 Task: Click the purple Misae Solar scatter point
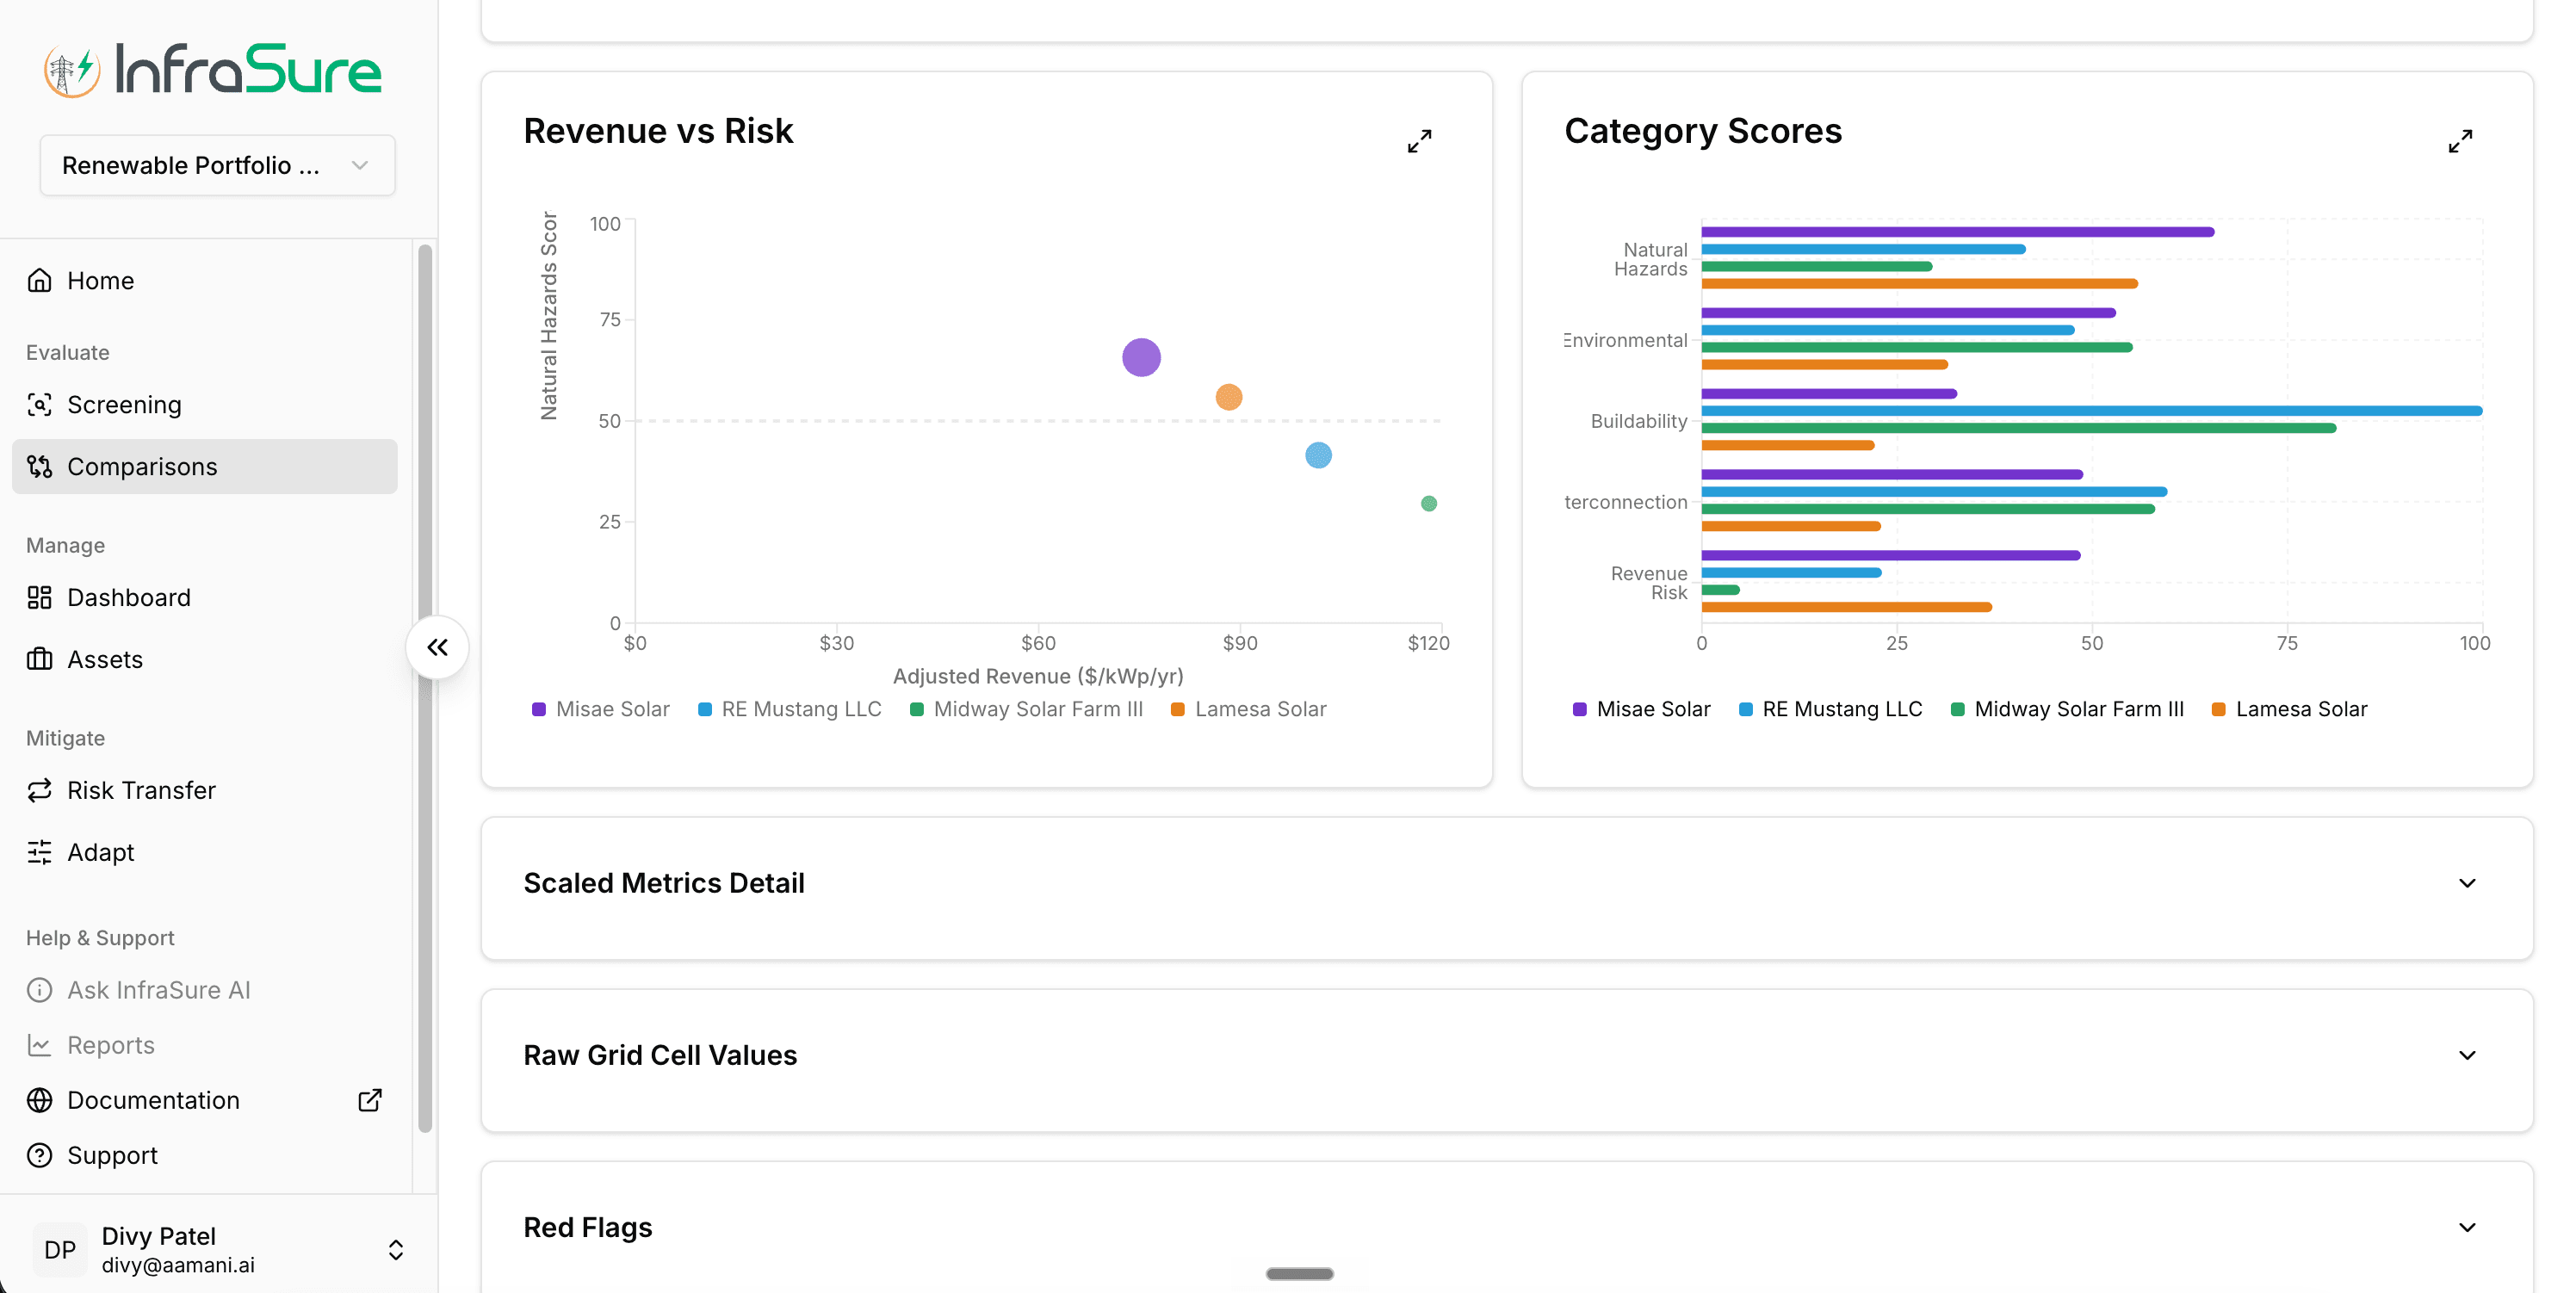coord(1141,357)
